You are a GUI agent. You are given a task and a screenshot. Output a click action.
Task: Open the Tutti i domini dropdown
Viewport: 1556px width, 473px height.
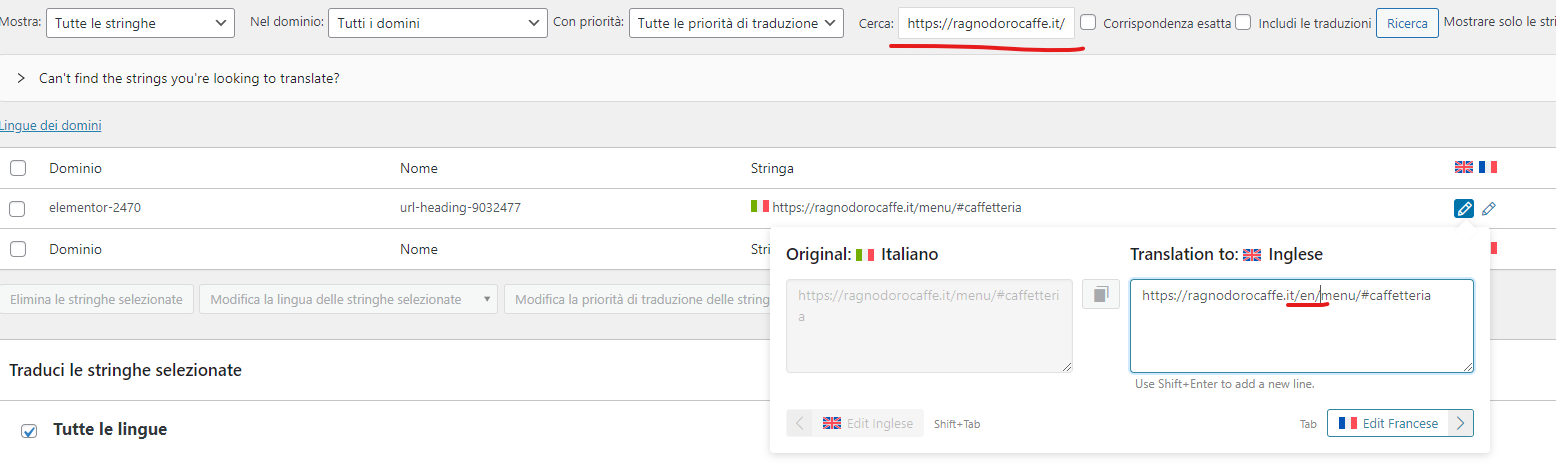[438, 23]
